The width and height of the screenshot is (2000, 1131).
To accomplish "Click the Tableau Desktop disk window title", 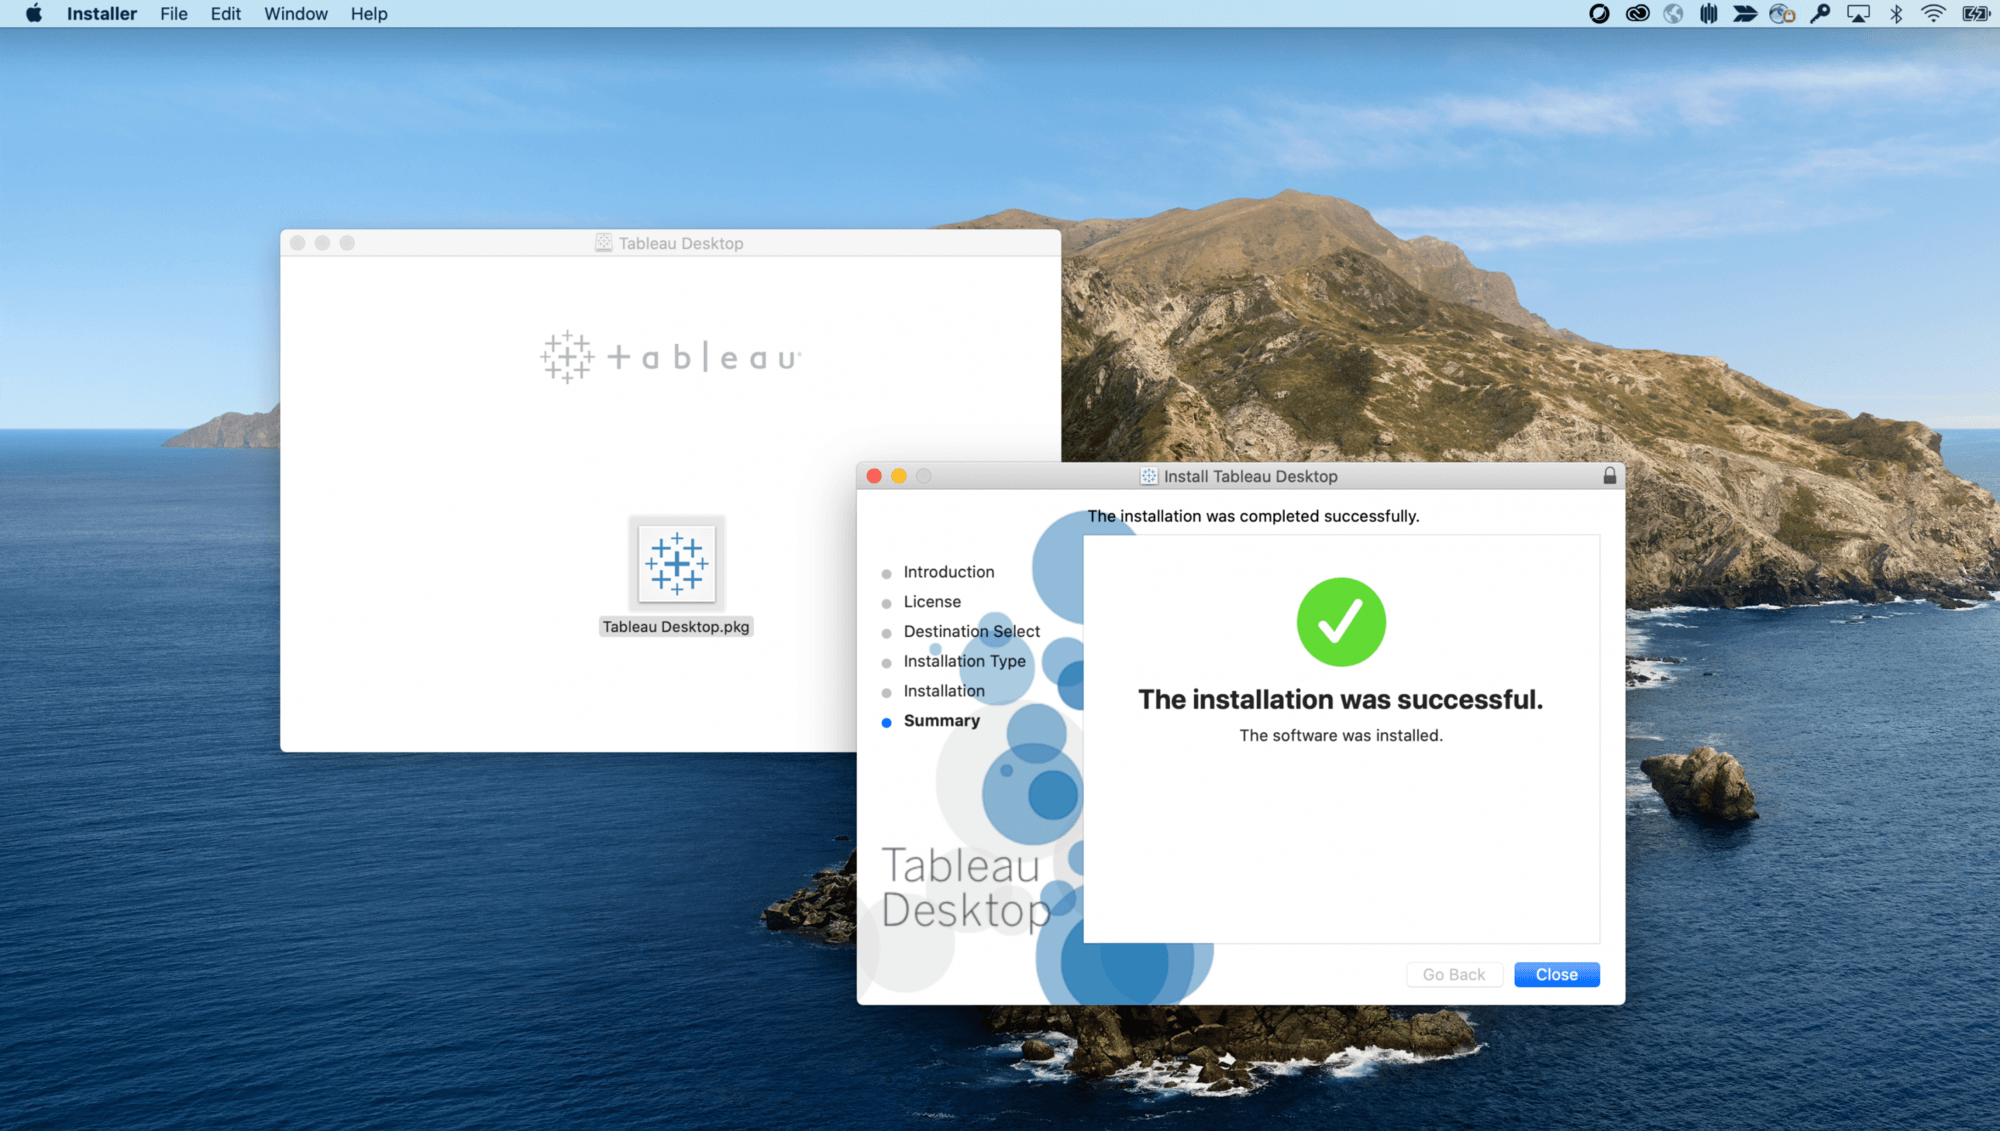I will [680, 243].
